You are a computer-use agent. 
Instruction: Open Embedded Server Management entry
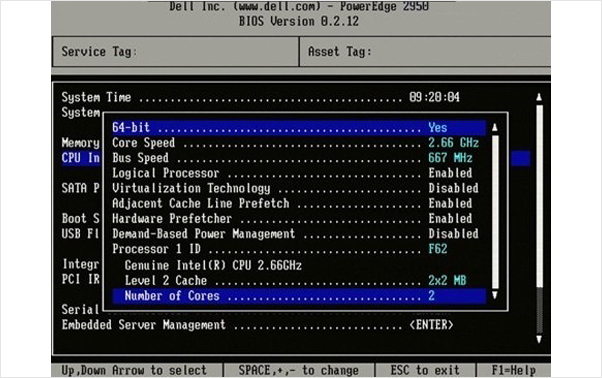pos(257,325)
